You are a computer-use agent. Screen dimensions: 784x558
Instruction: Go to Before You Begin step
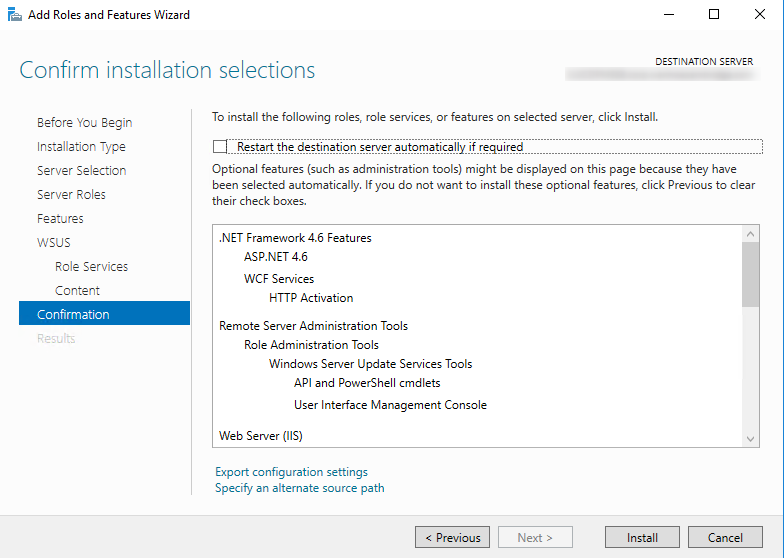click(84, 122)
